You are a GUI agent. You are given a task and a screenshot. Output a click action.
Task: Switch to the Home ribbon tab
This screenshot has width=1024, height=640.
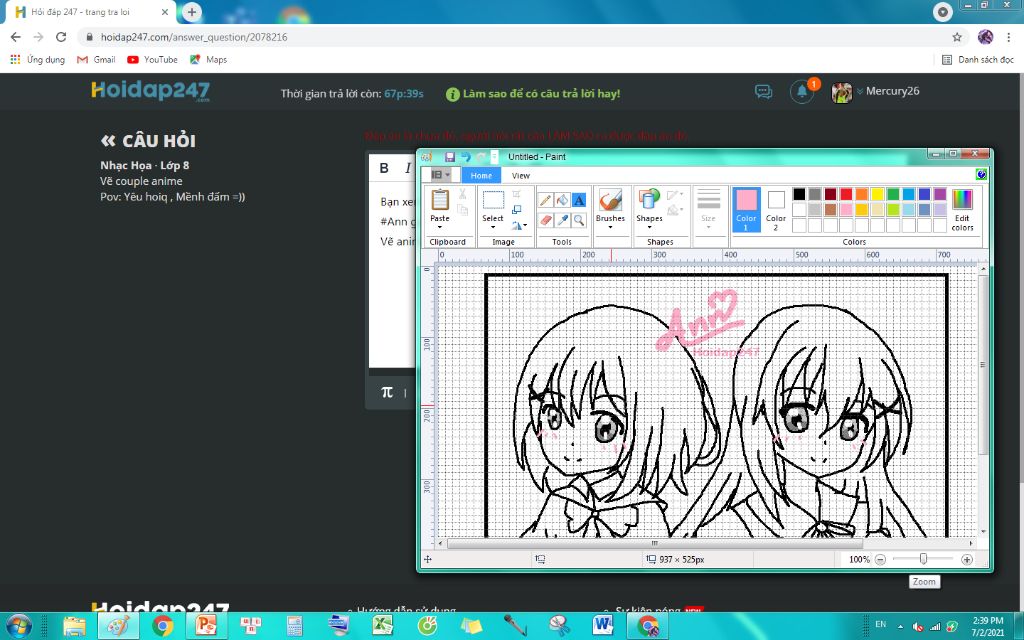(x=481, y=175)
